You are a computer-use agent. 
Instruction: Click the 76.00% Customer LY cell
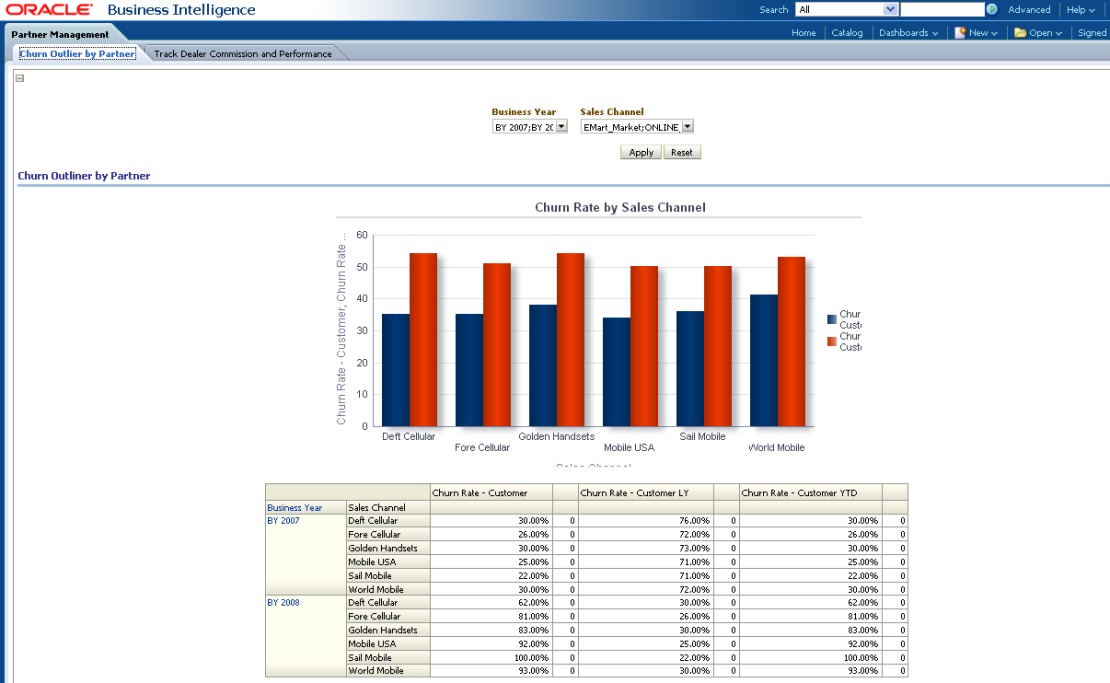[646, 521]
